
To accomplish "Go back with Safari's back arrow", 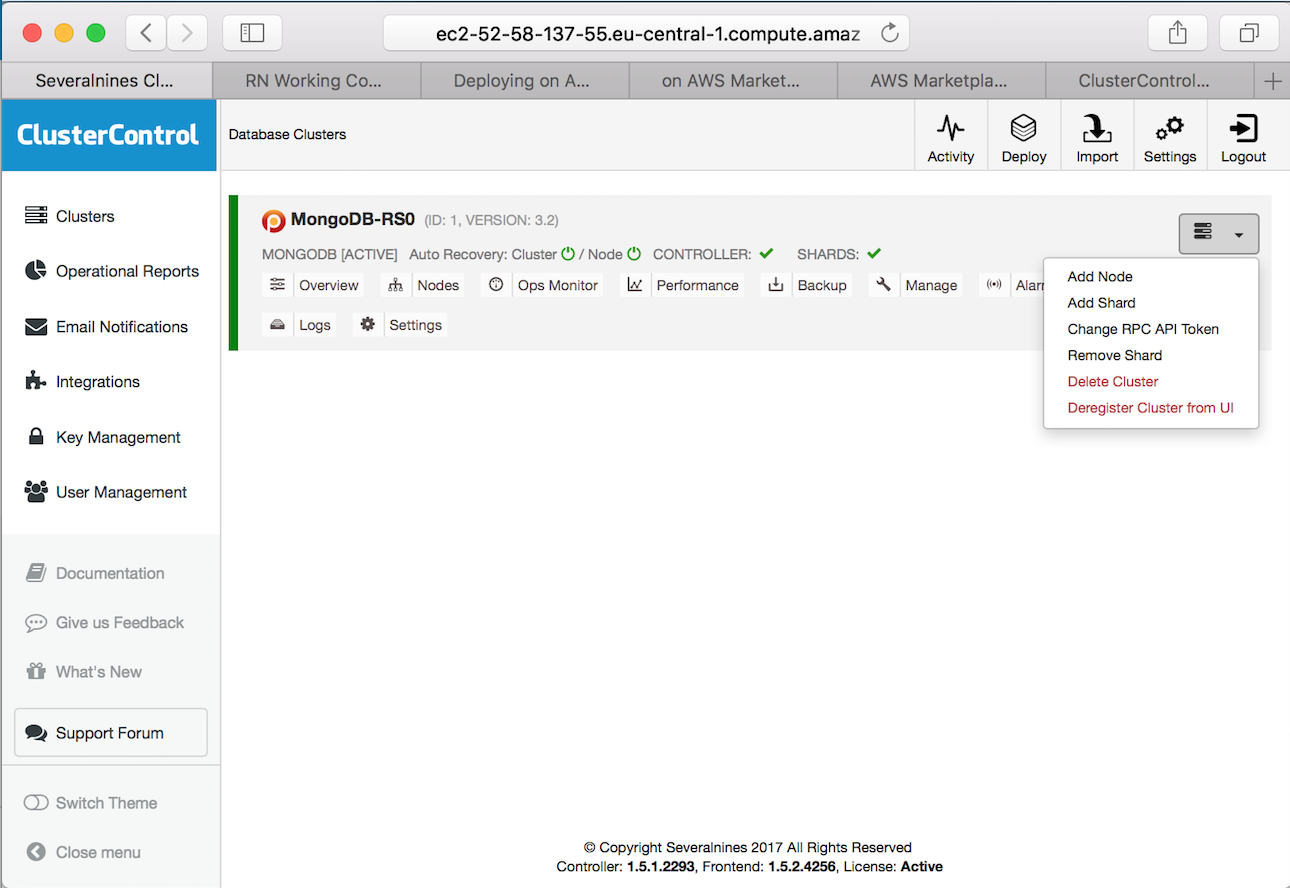I will [146, 33].
